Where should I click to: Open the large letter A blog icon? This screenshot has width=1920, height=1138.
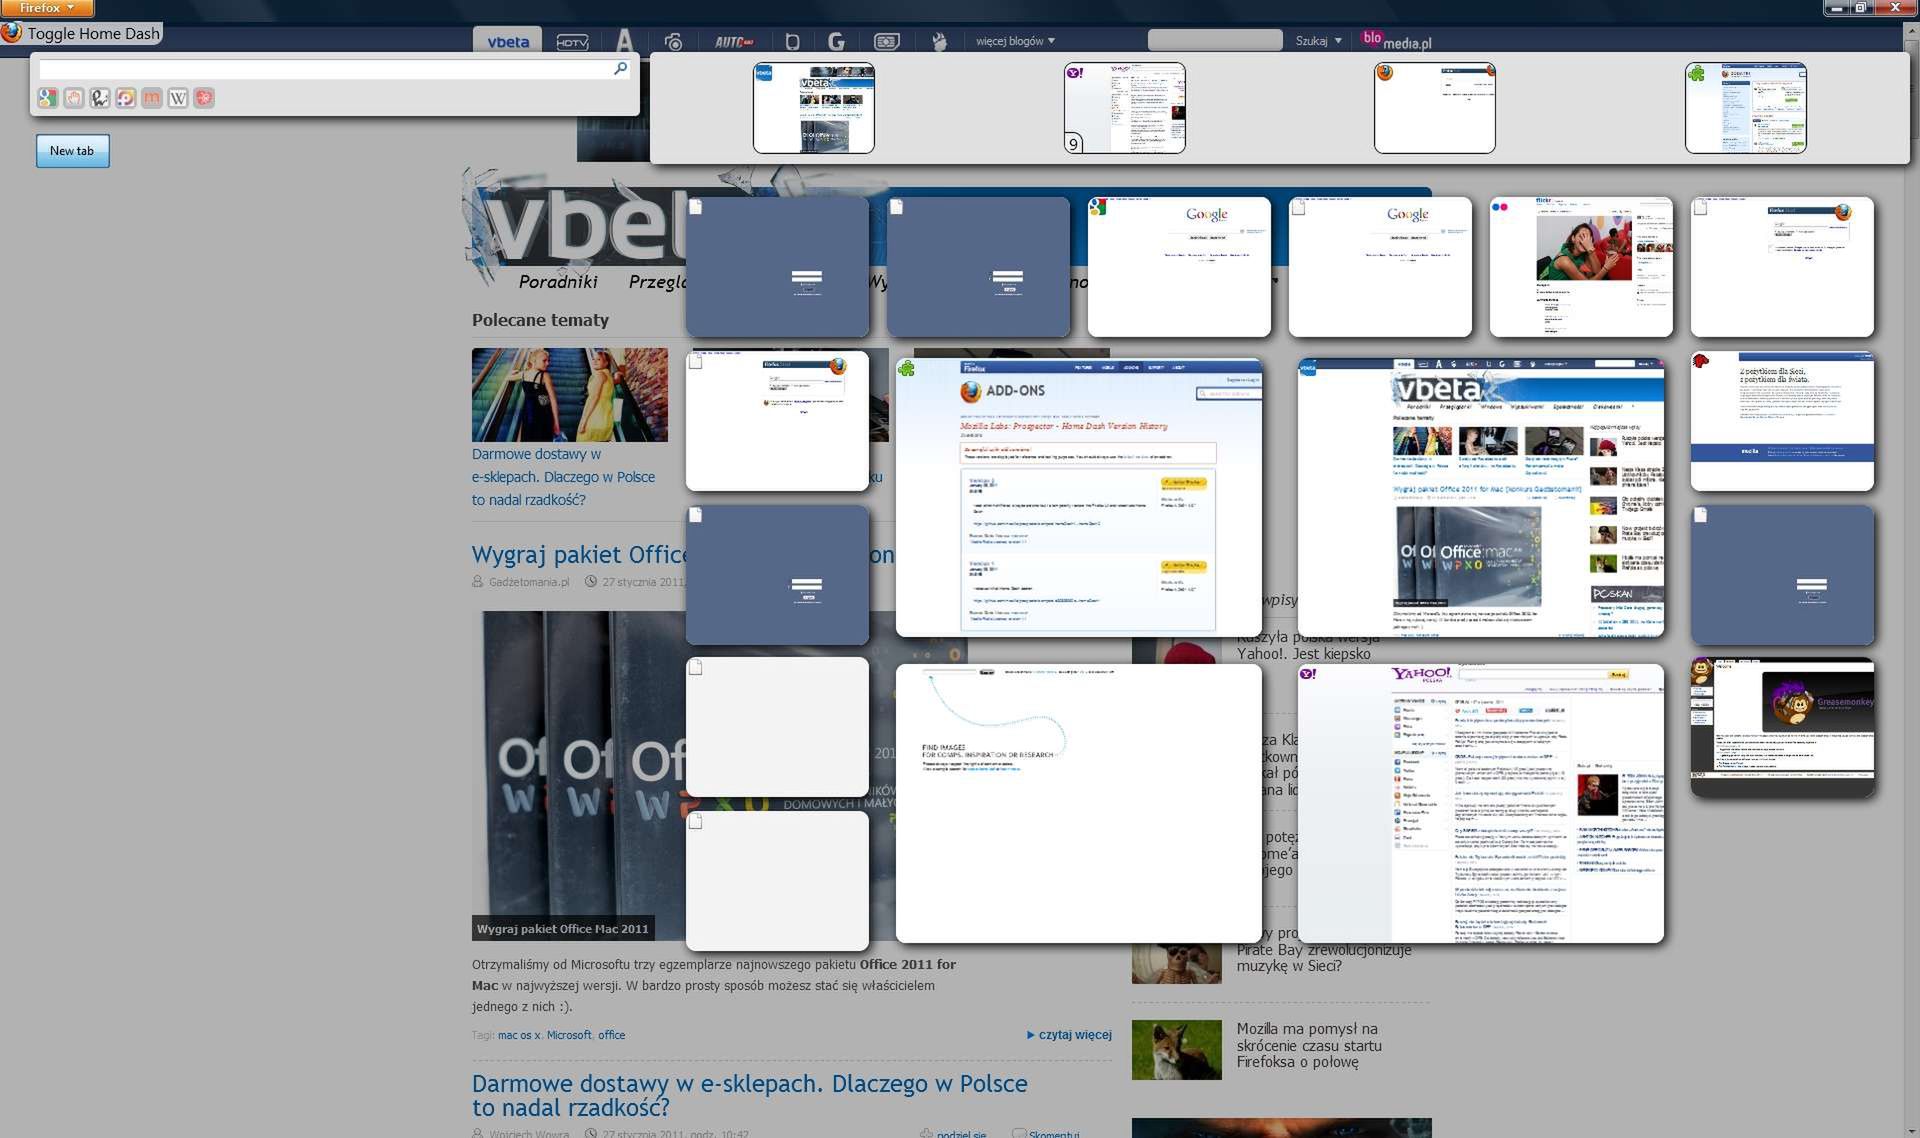pyautogui.click(x=625, y=40)
